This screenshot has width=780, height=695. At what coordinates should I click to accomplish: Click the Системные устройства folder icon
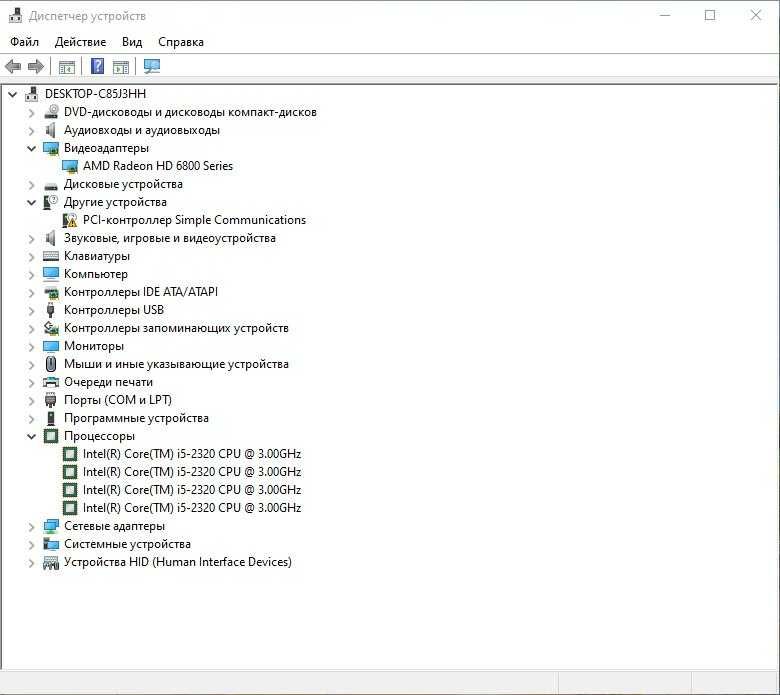click(x=51, y=544)
